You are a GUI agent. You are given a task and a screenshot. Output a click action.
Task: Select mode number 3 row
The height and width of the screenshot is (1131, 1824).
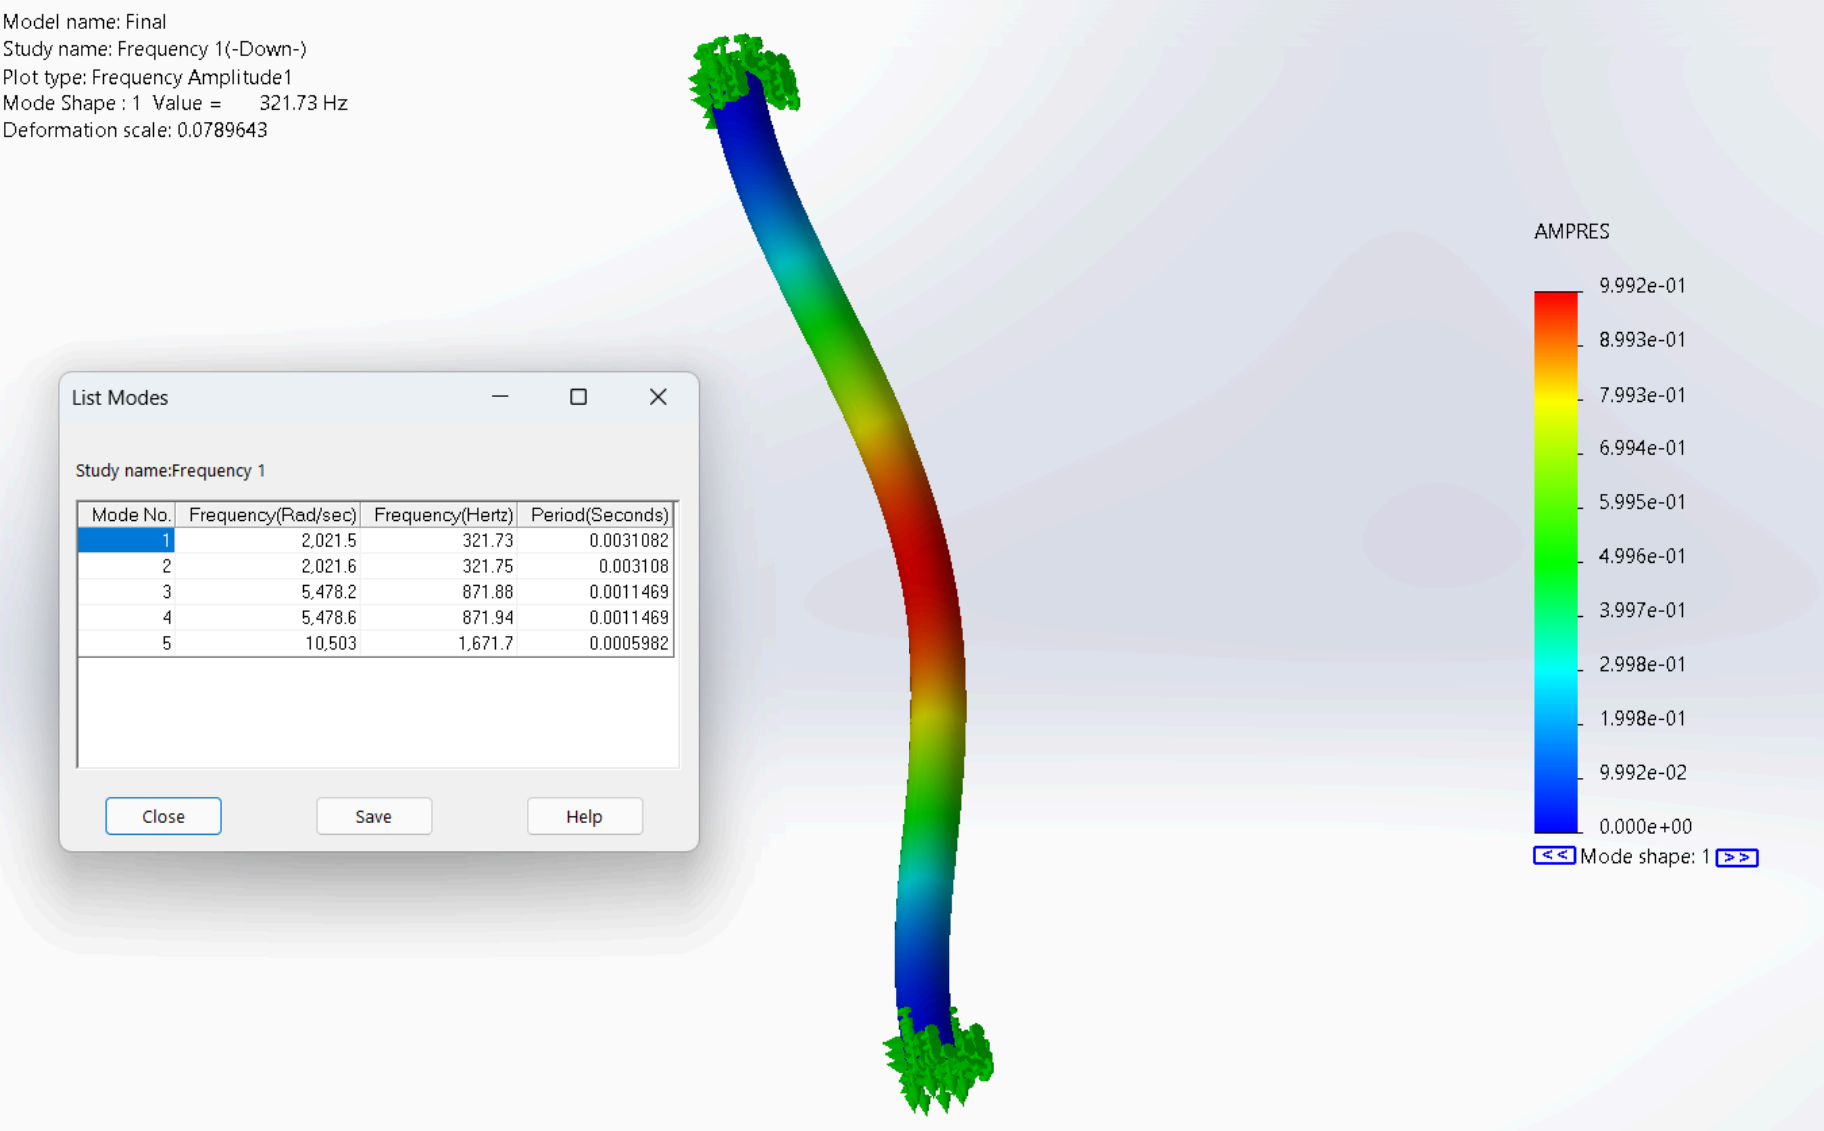pyautogui.click(x=376, y=592)
